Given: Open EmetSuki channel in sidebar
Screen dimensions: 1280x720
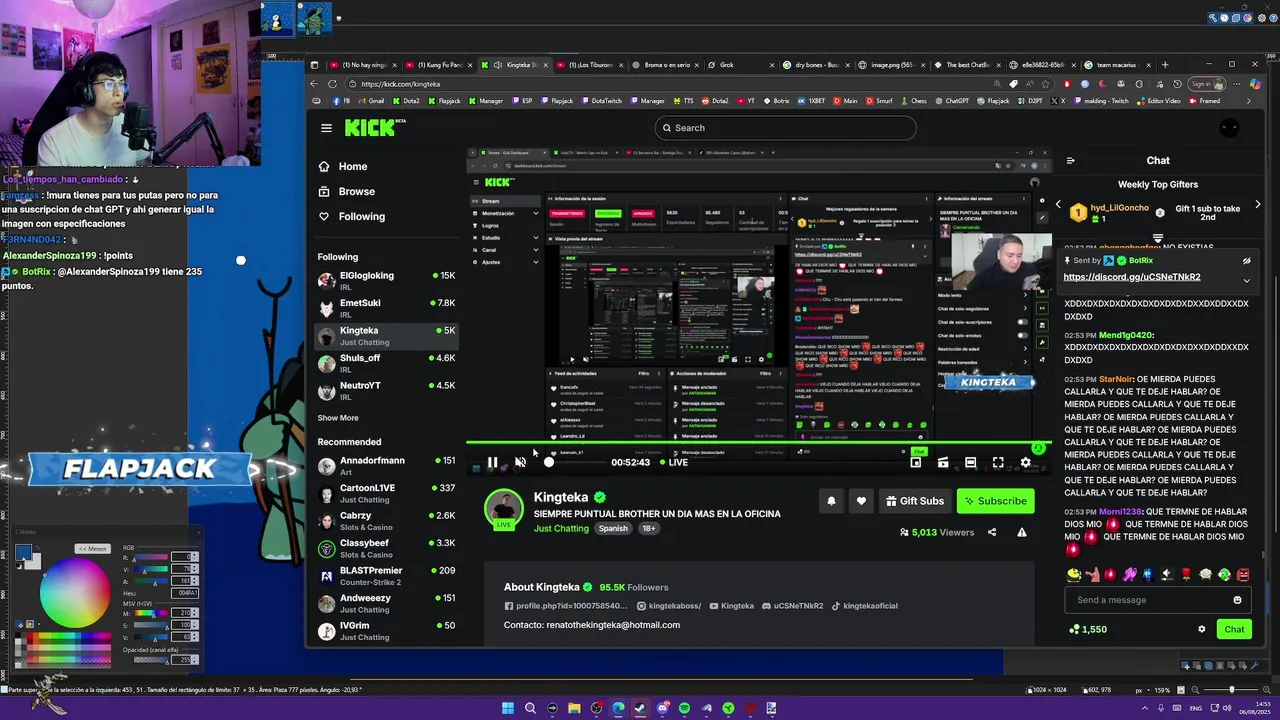Looking at the screenshot, I should click(x=386, y=308).
